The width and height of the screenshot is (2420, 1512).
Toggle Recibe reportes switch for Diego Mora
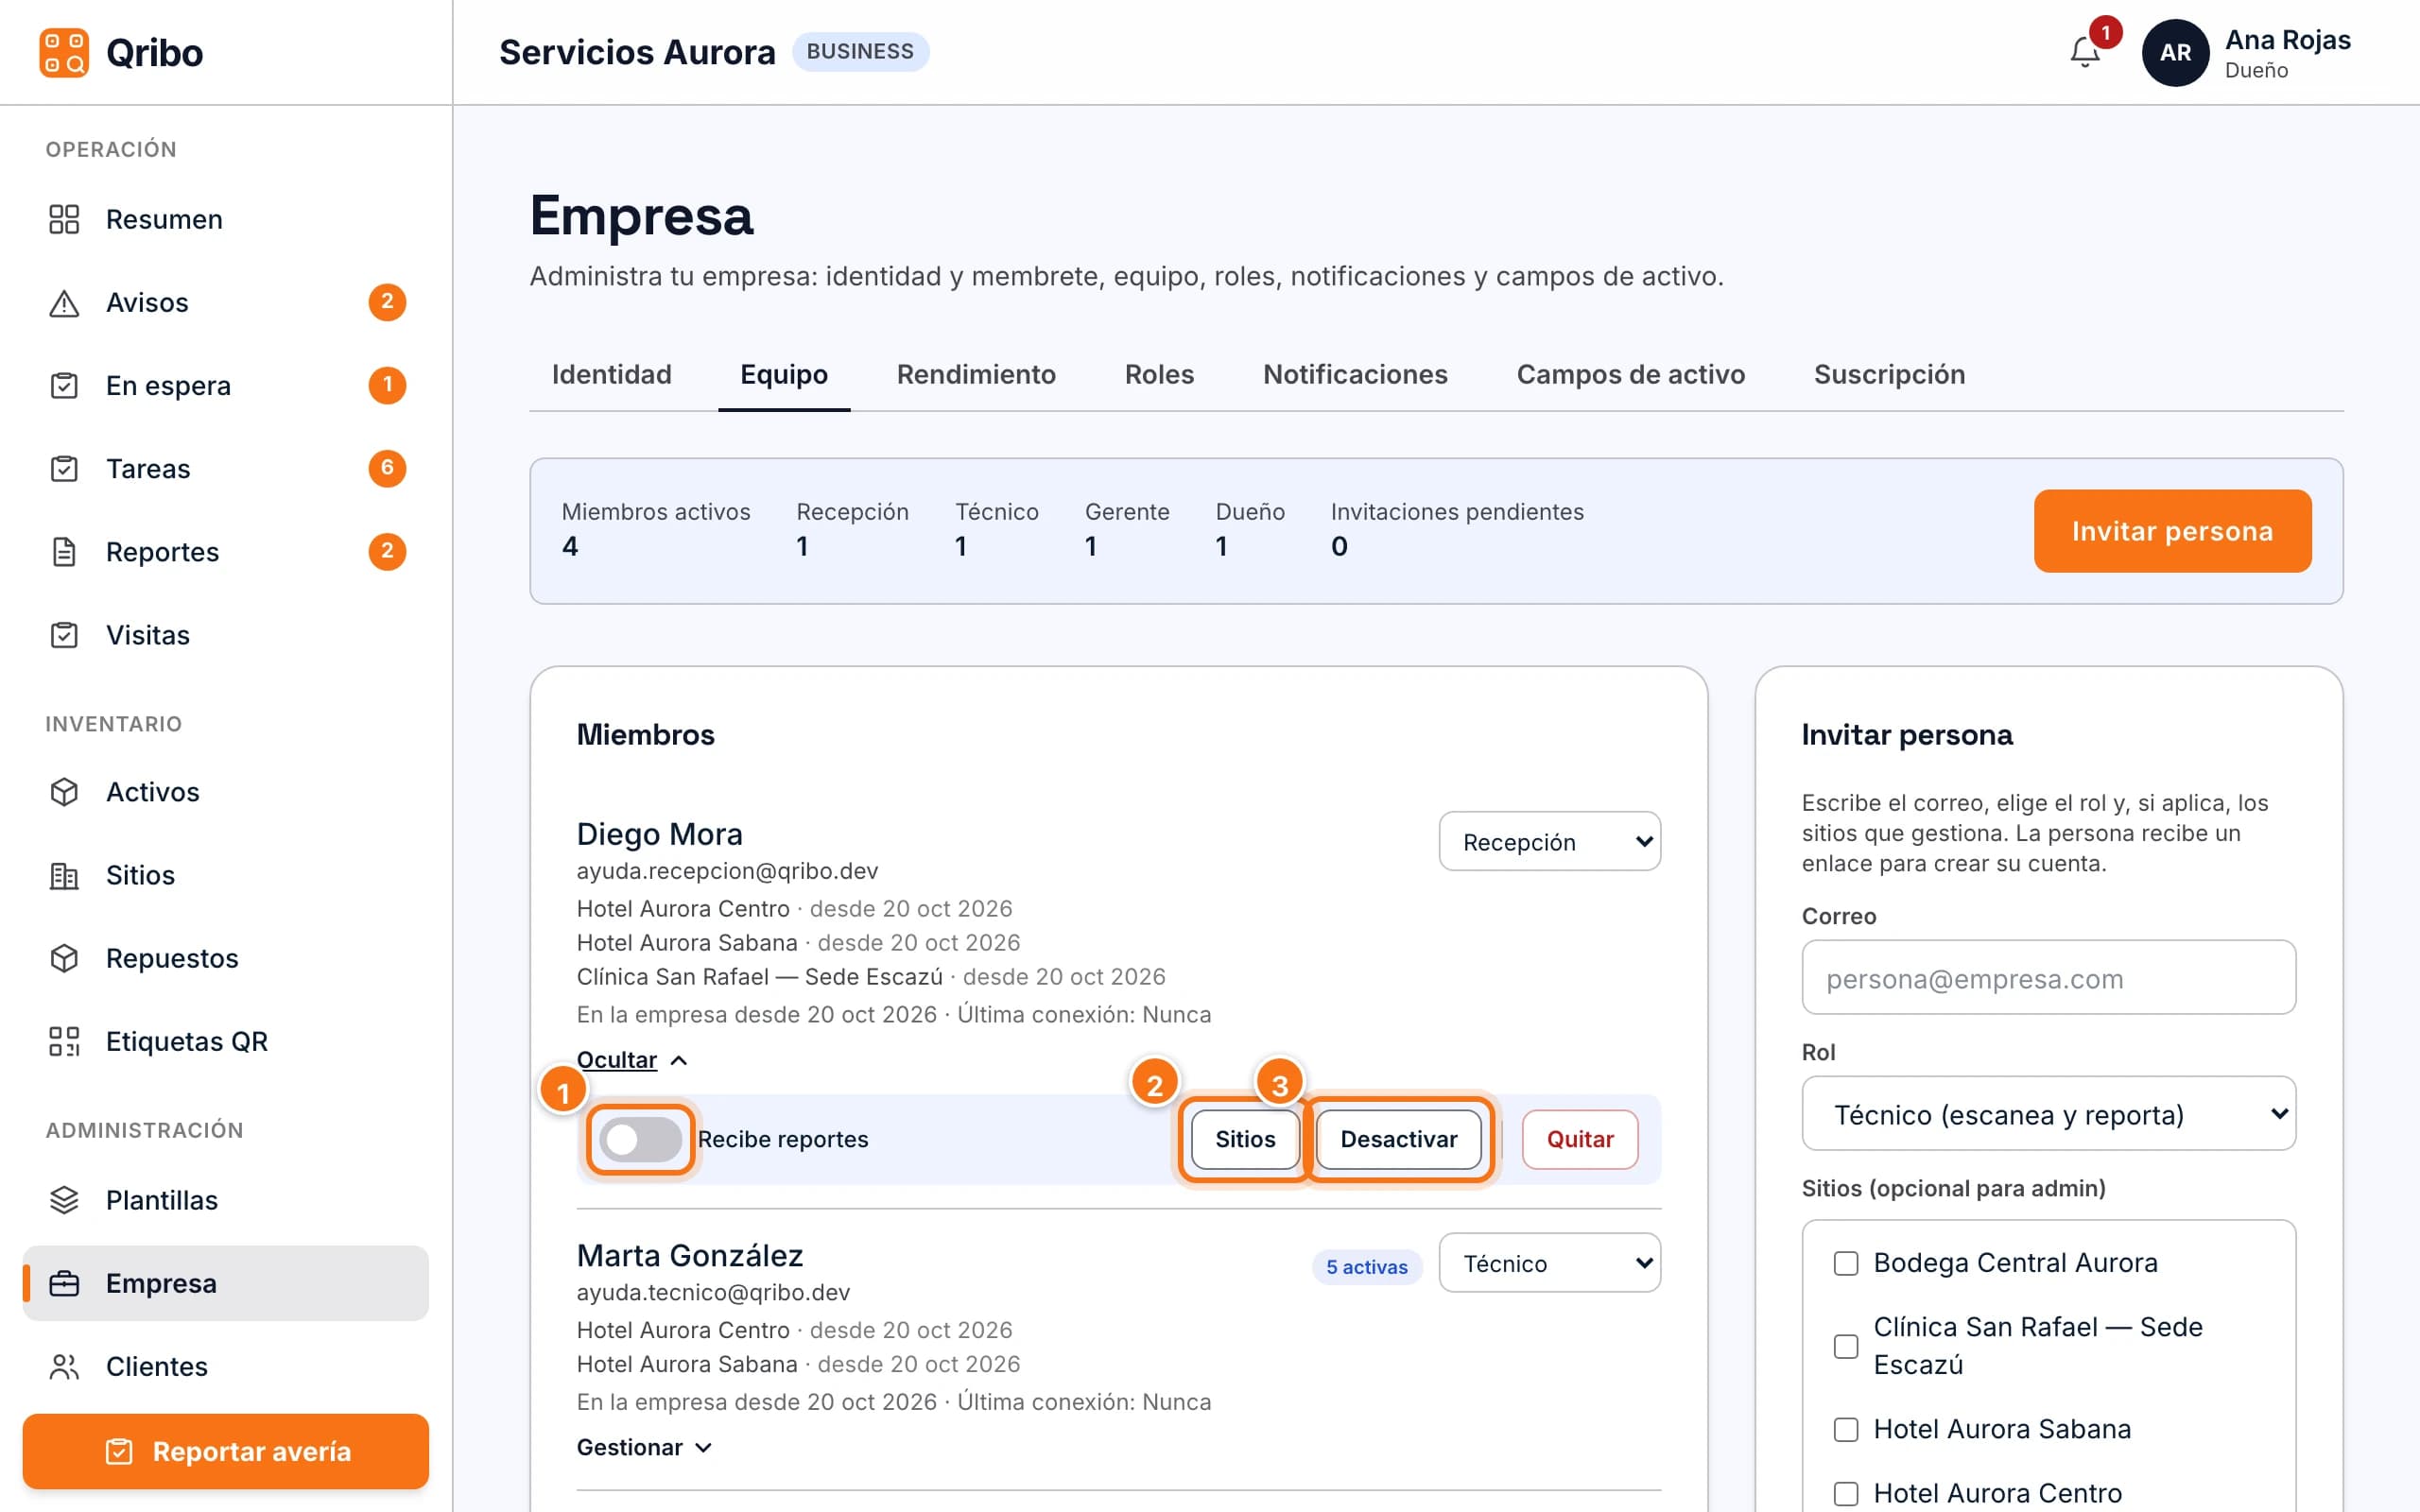pyautogui.click(x=641, y=1139)
